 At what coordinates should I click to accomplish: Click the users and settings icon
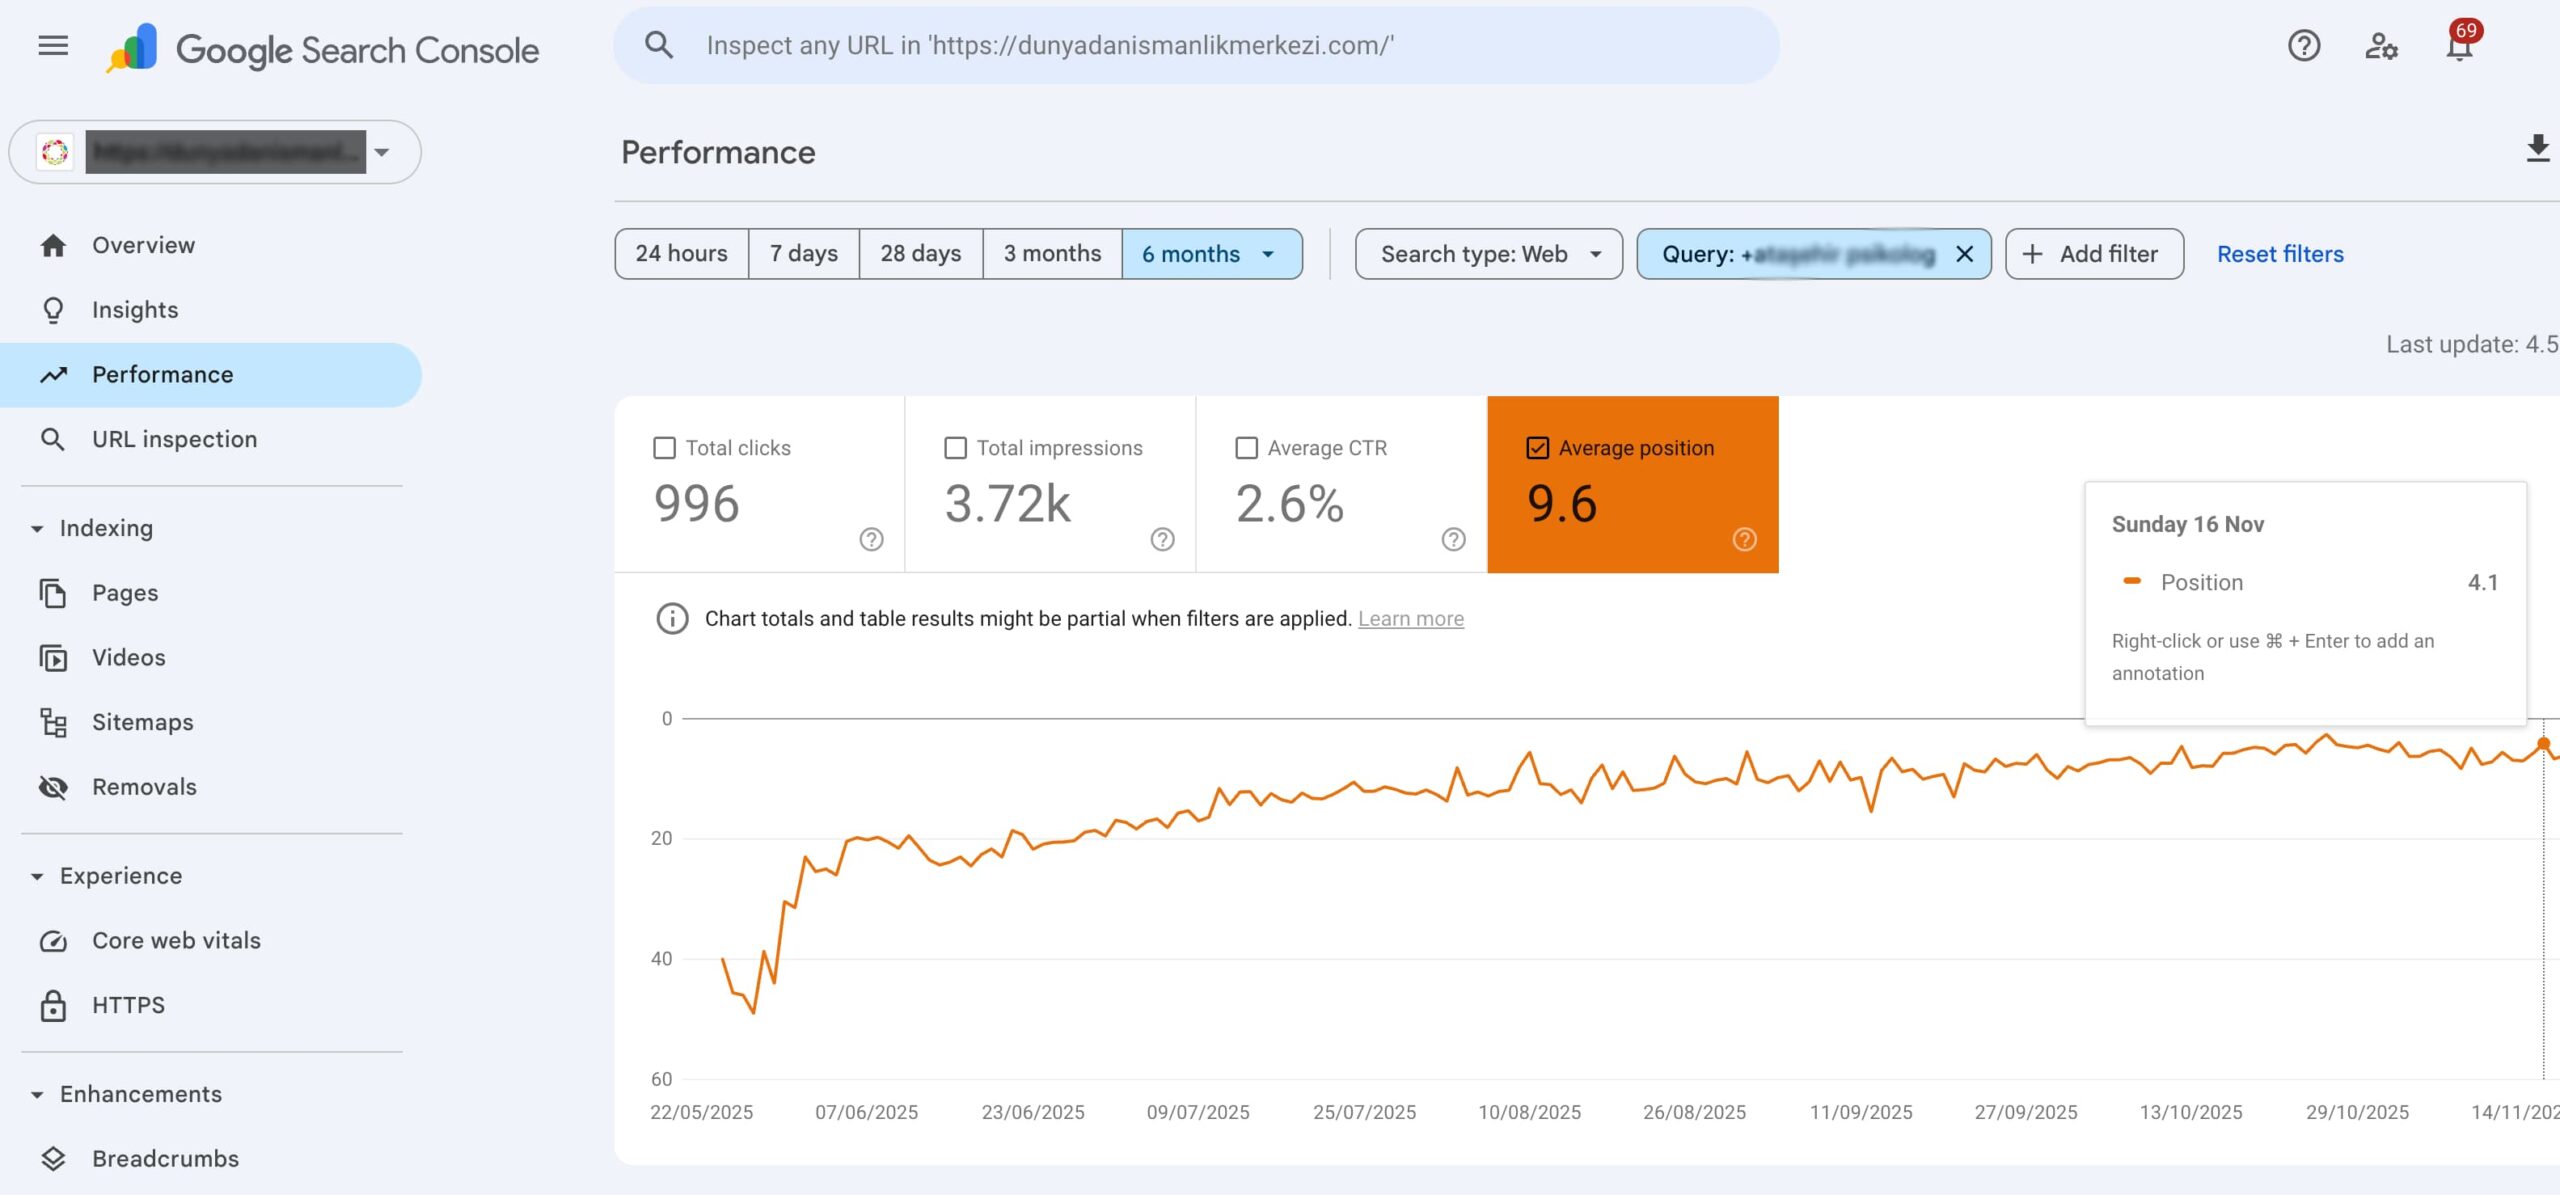pos(2381,46)
